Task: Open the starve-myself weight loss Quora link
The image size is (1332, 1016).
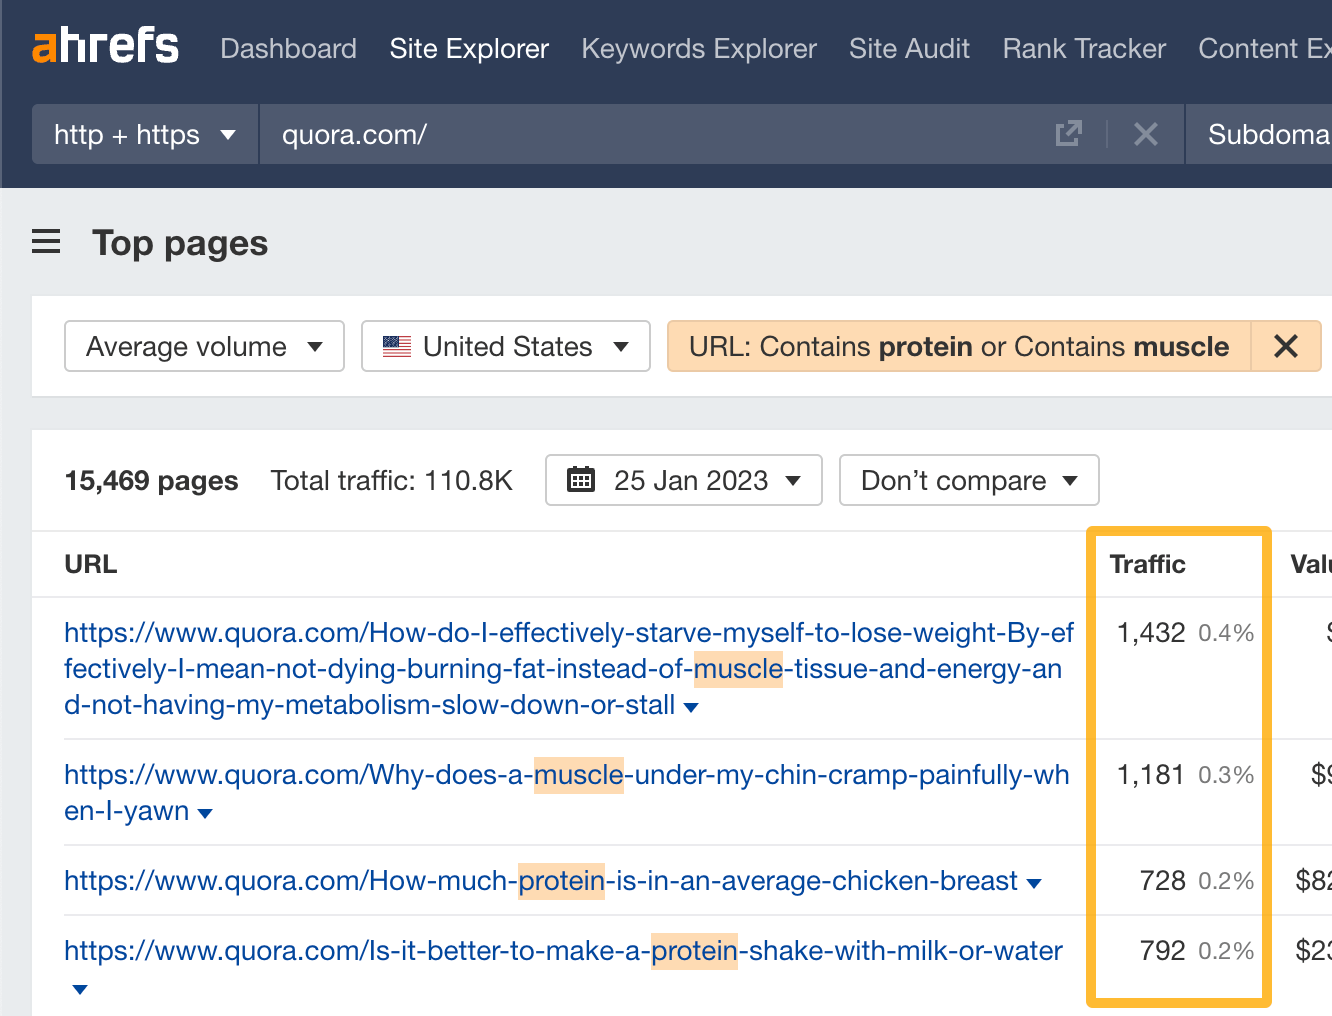Action: [x=568, y=631]
